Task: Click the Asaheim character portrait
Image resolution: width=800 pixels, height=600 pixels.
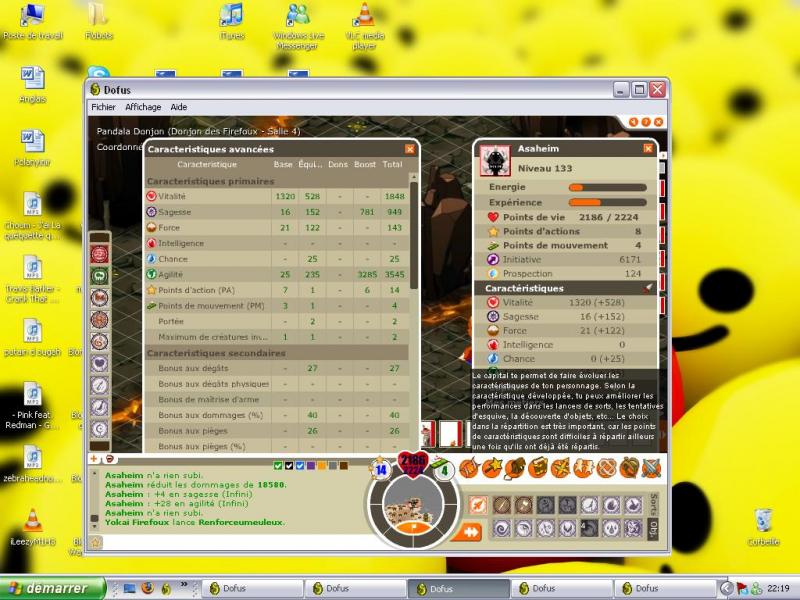Action: (x=495, y=161)
